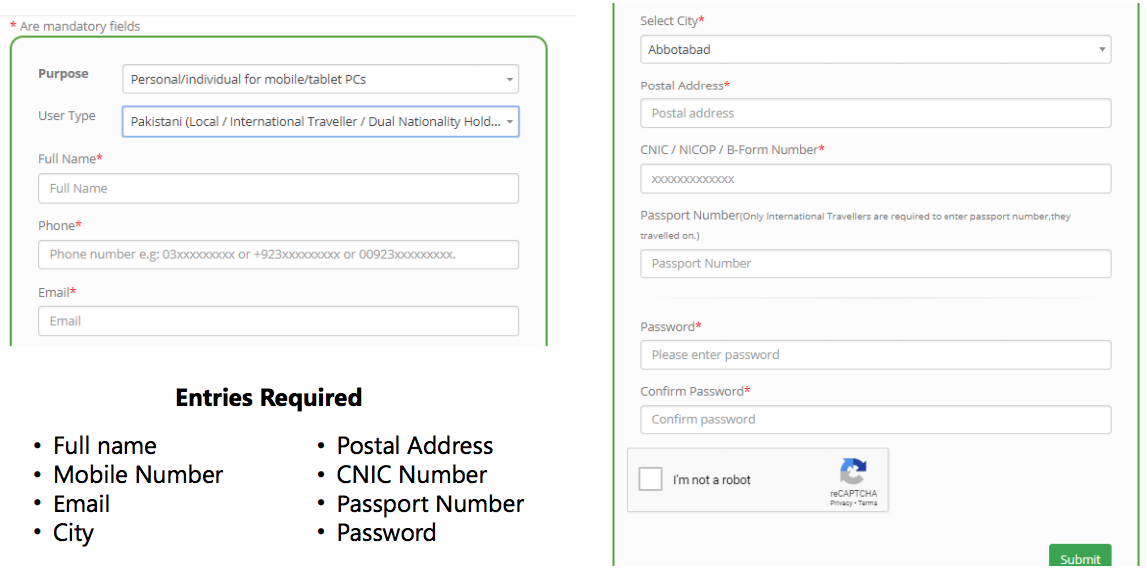Click the Purpose dropdown arrow

pyautogui.click(x=509, y=79)
